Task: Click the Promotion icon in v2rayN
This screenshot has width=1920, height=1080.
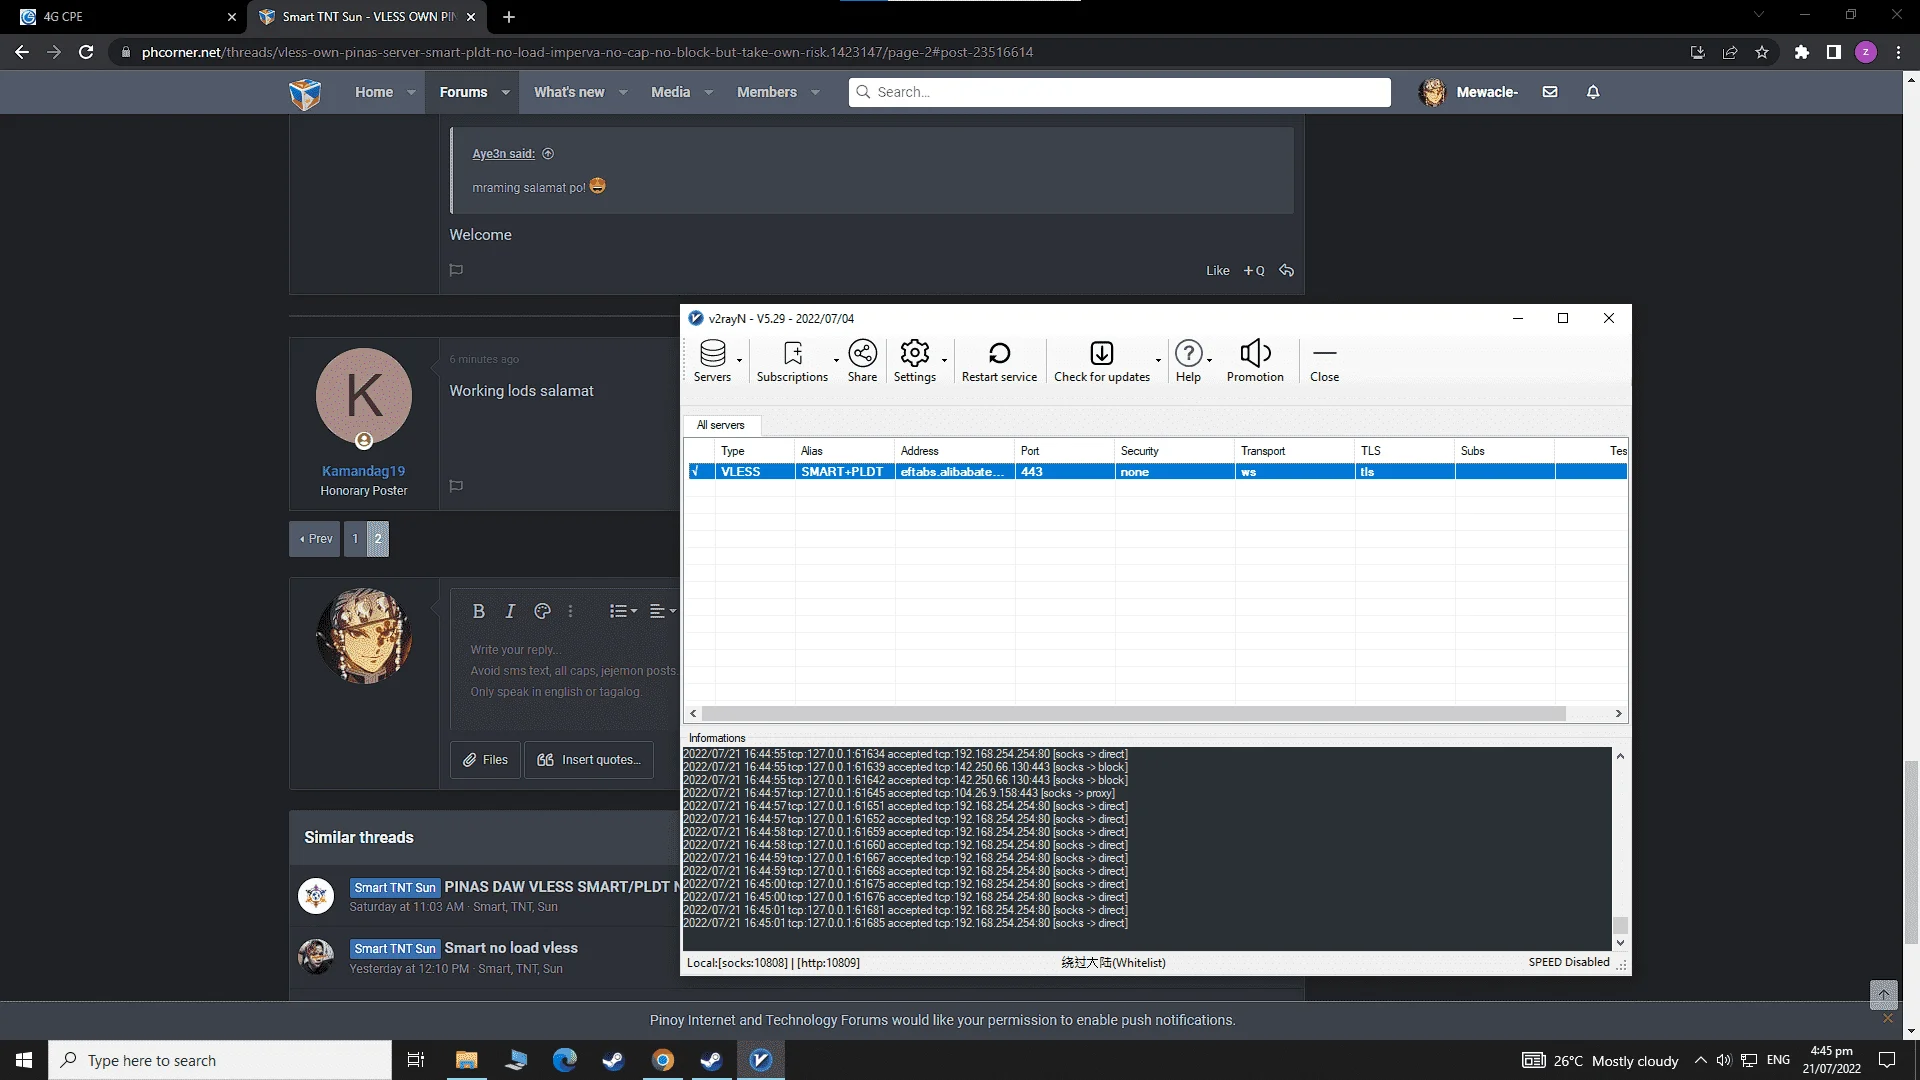Action: [1255, 361]
